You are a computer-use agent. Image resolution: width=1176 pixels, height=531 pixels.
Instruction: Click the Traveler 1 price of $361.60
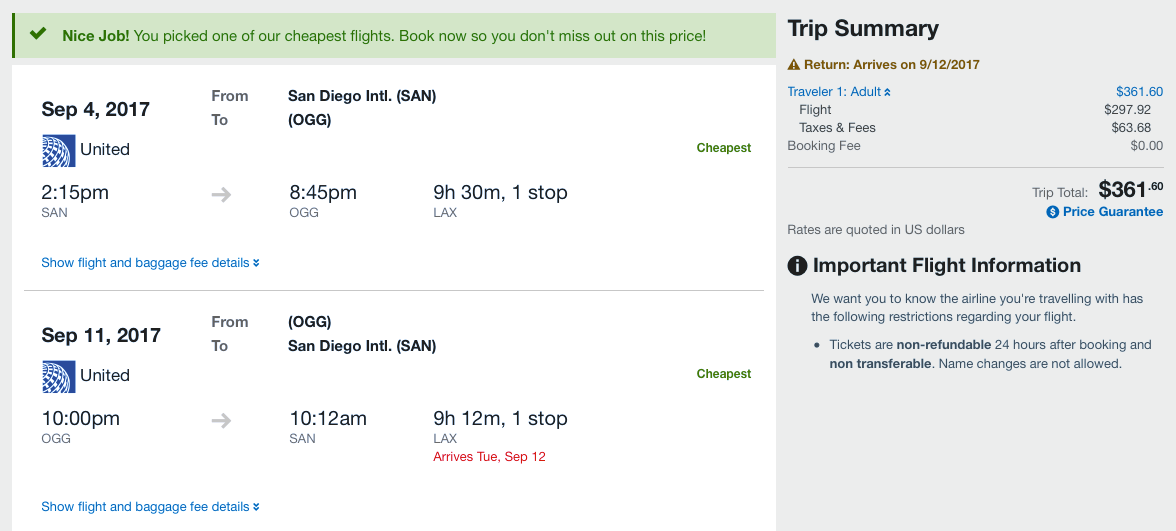coord(1139,92)
